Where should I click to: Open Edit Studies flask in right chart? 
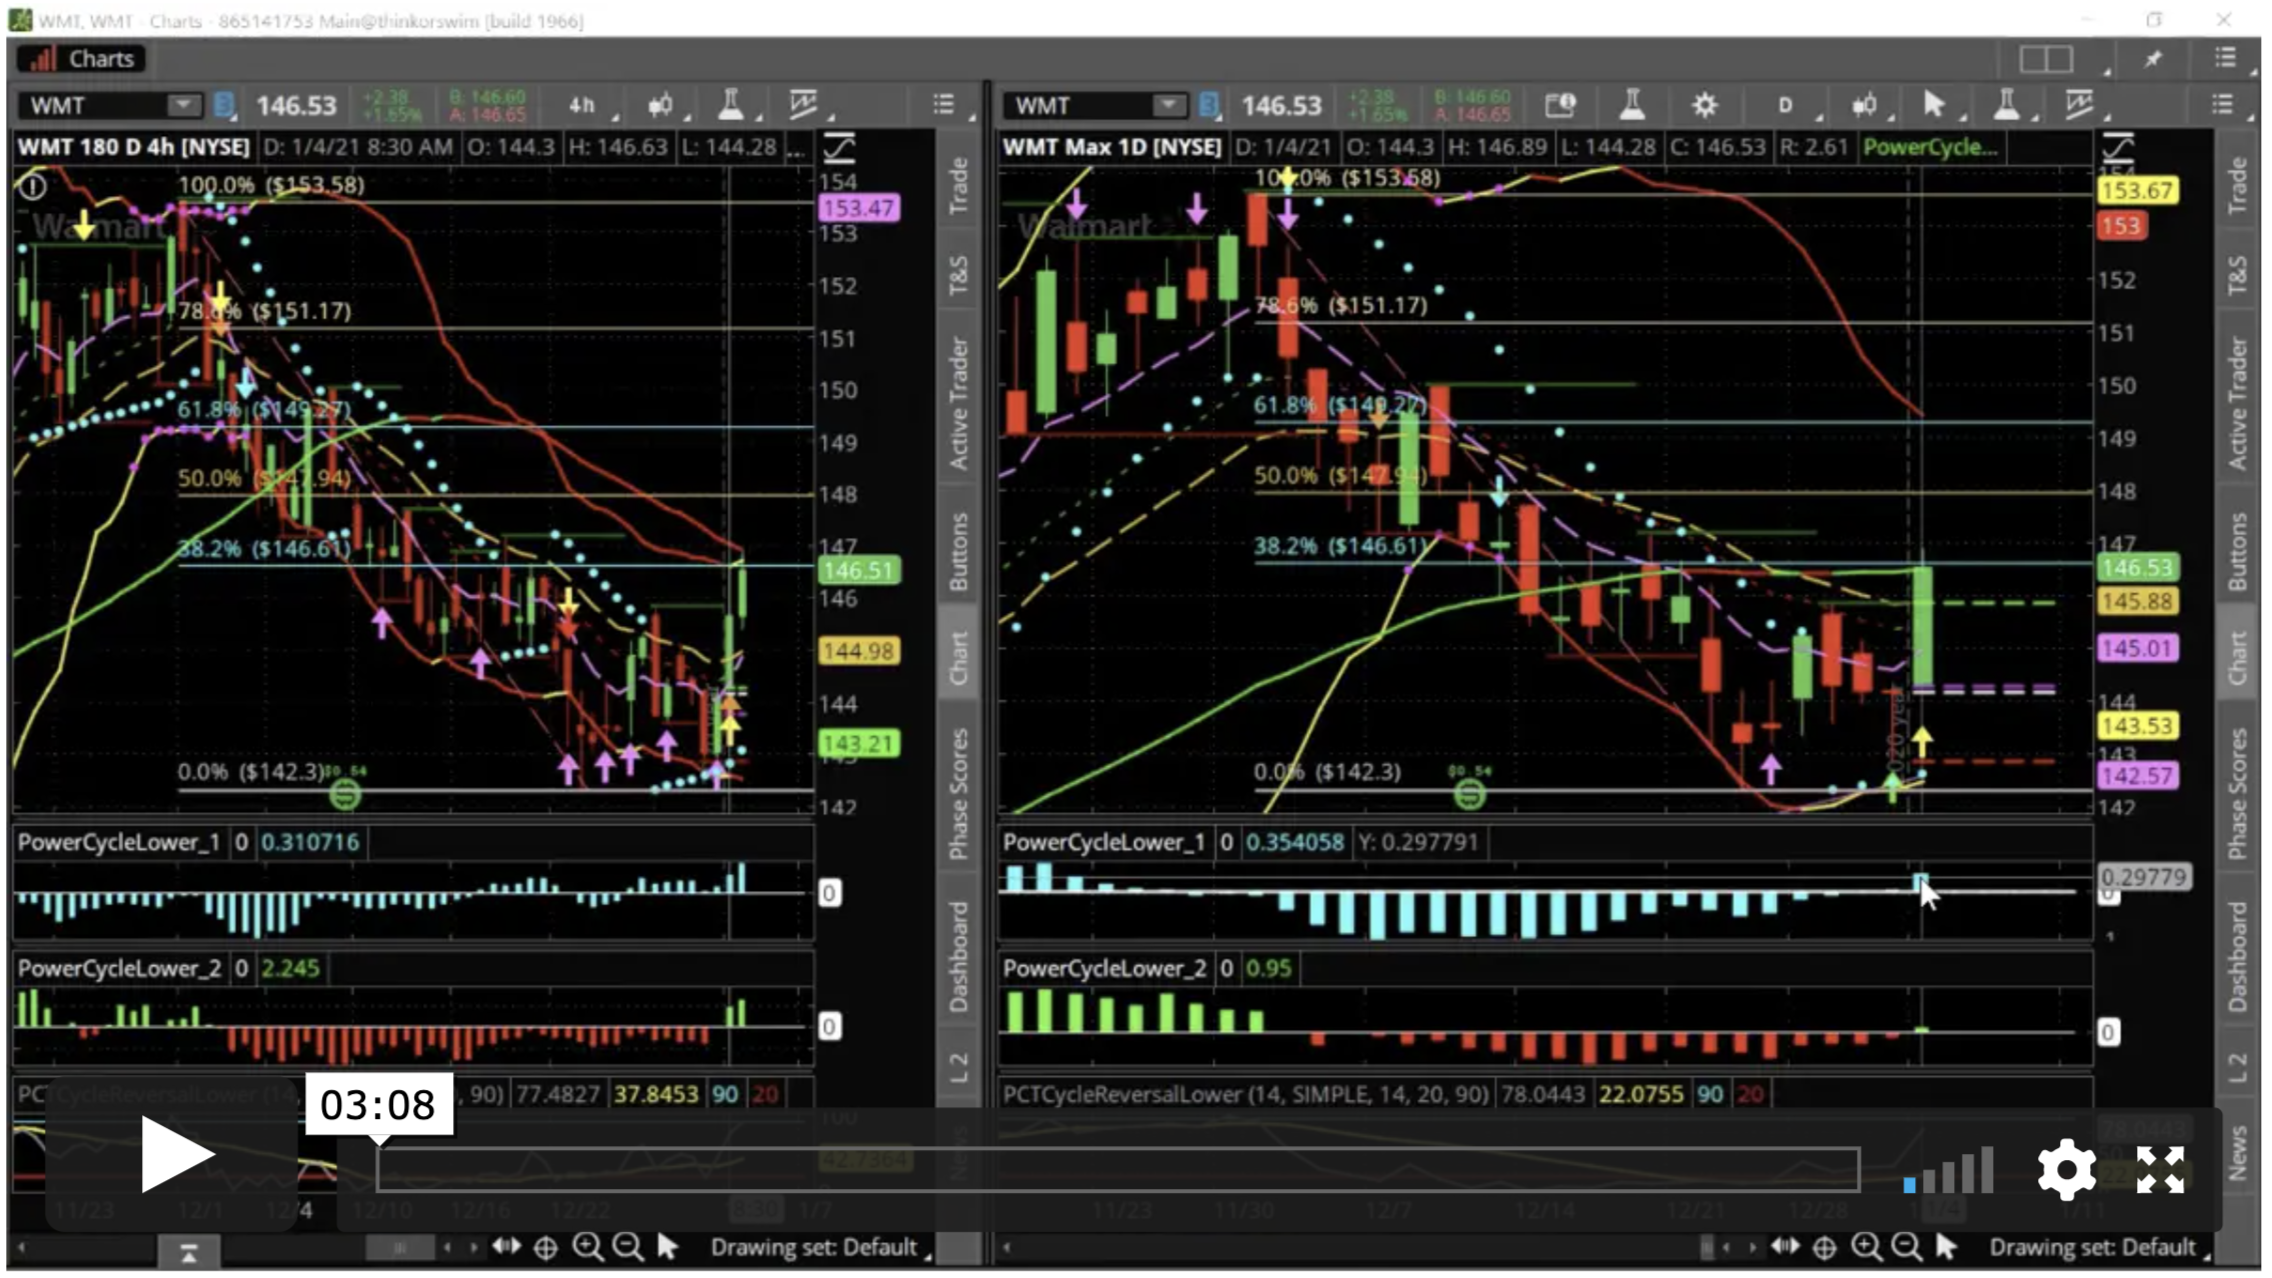coord(1632,104)
